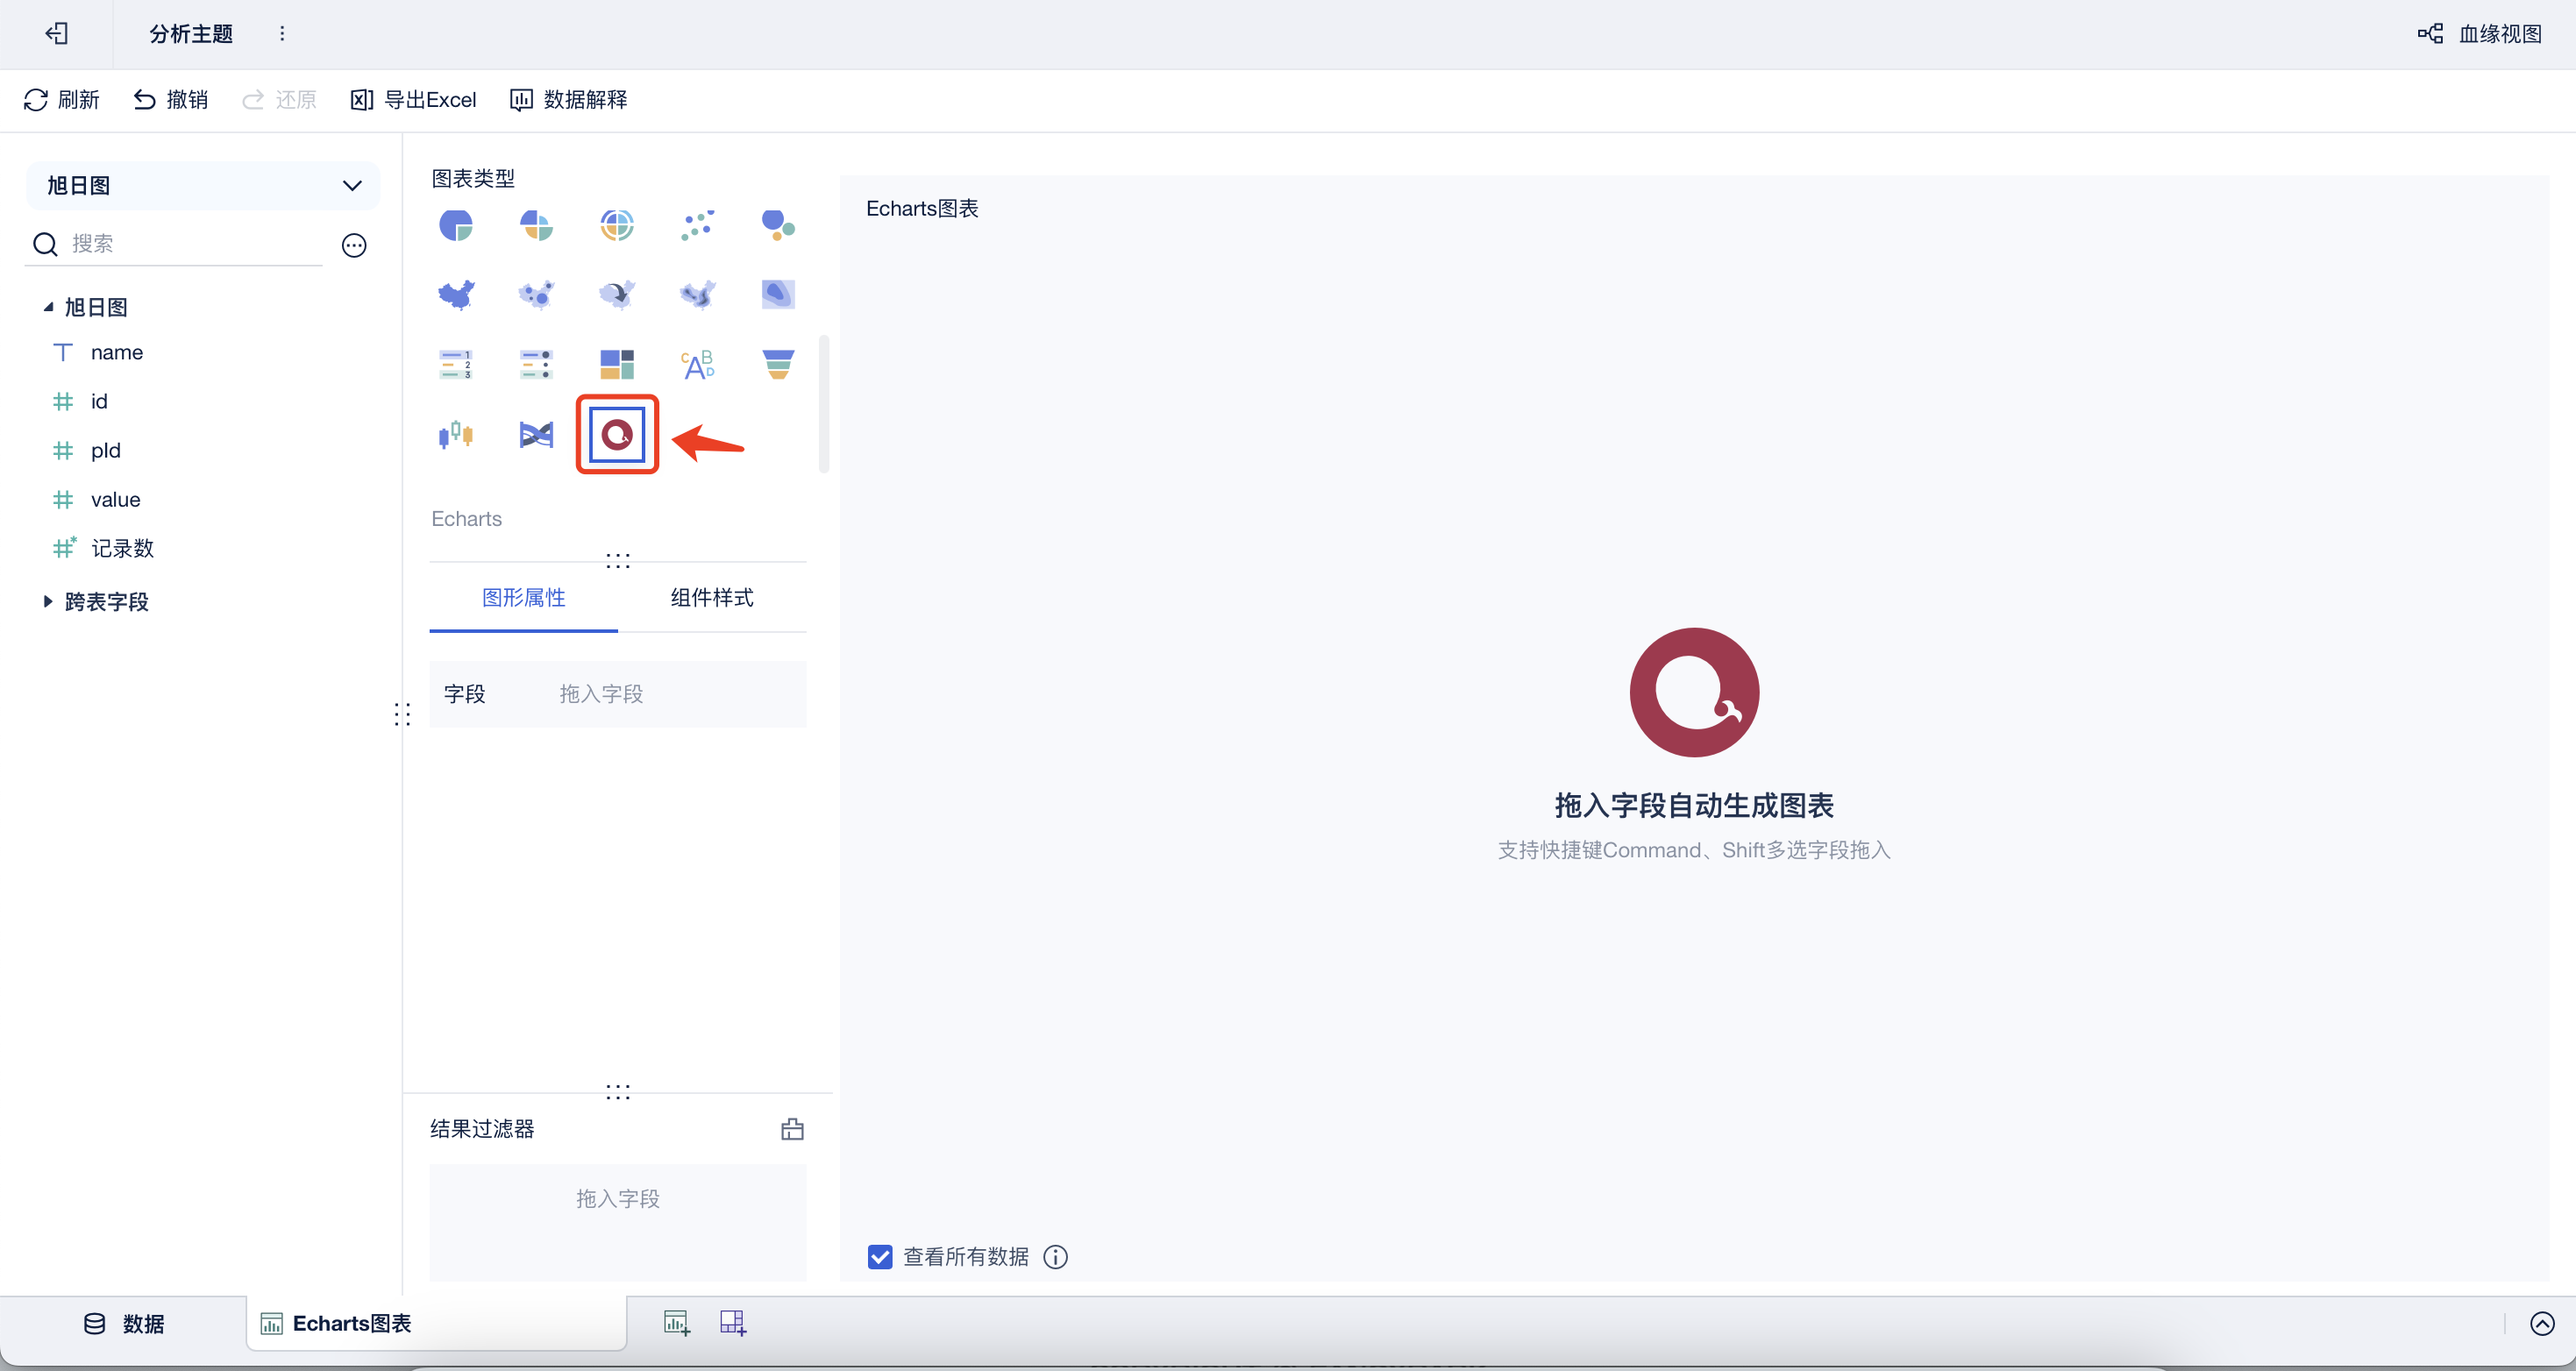This screenshot has height=1371, width=2576.
Task: Click the back/exit icon at top left
Action: pos(57,33)
